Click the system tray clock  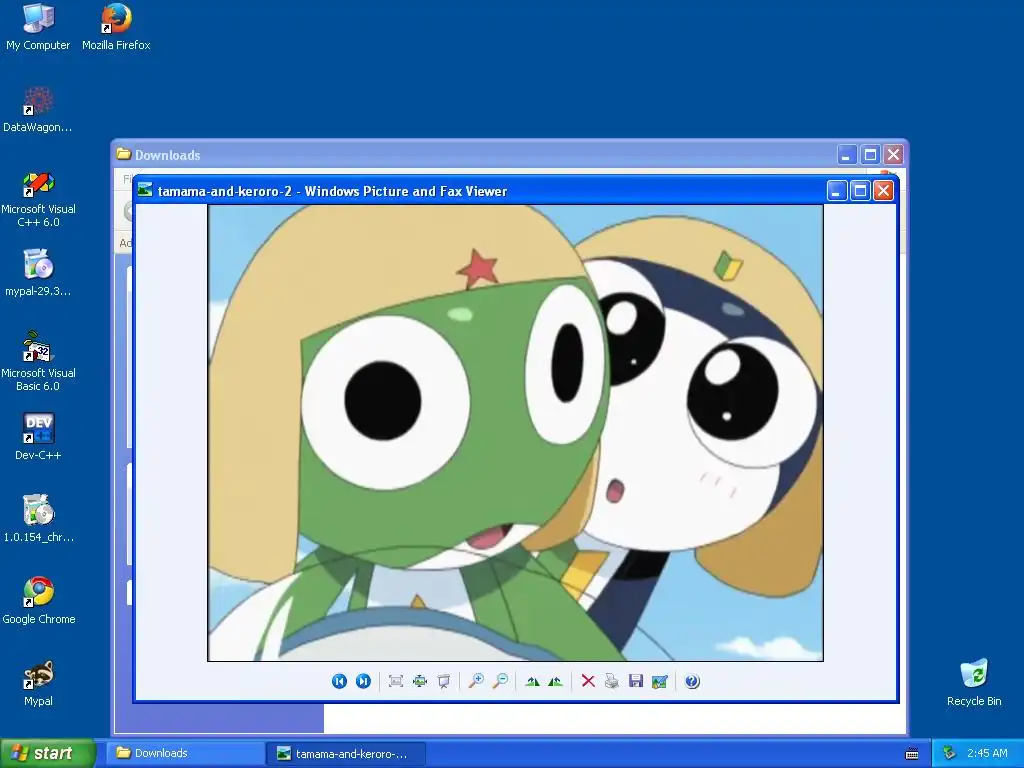987,753
